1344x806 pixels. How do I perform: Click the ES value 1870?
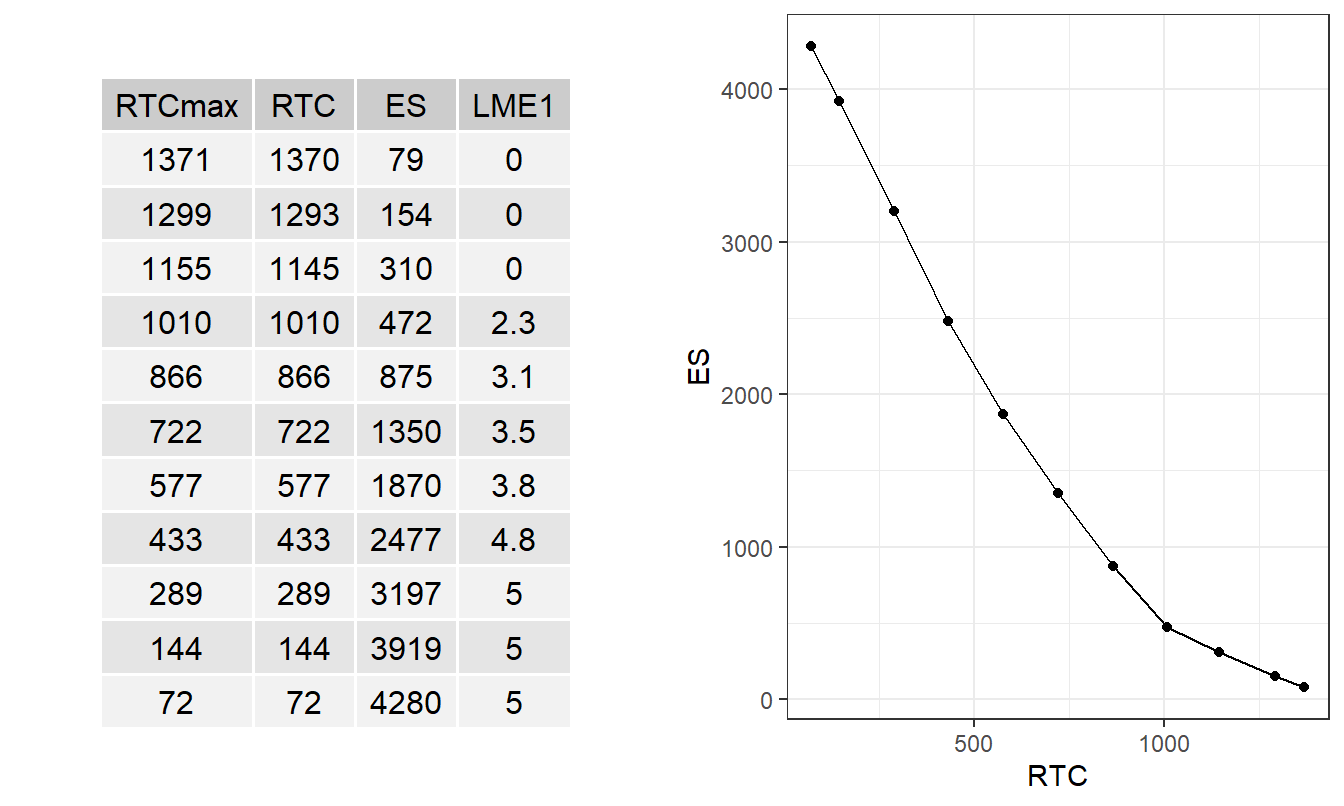[x=406, y=485]
